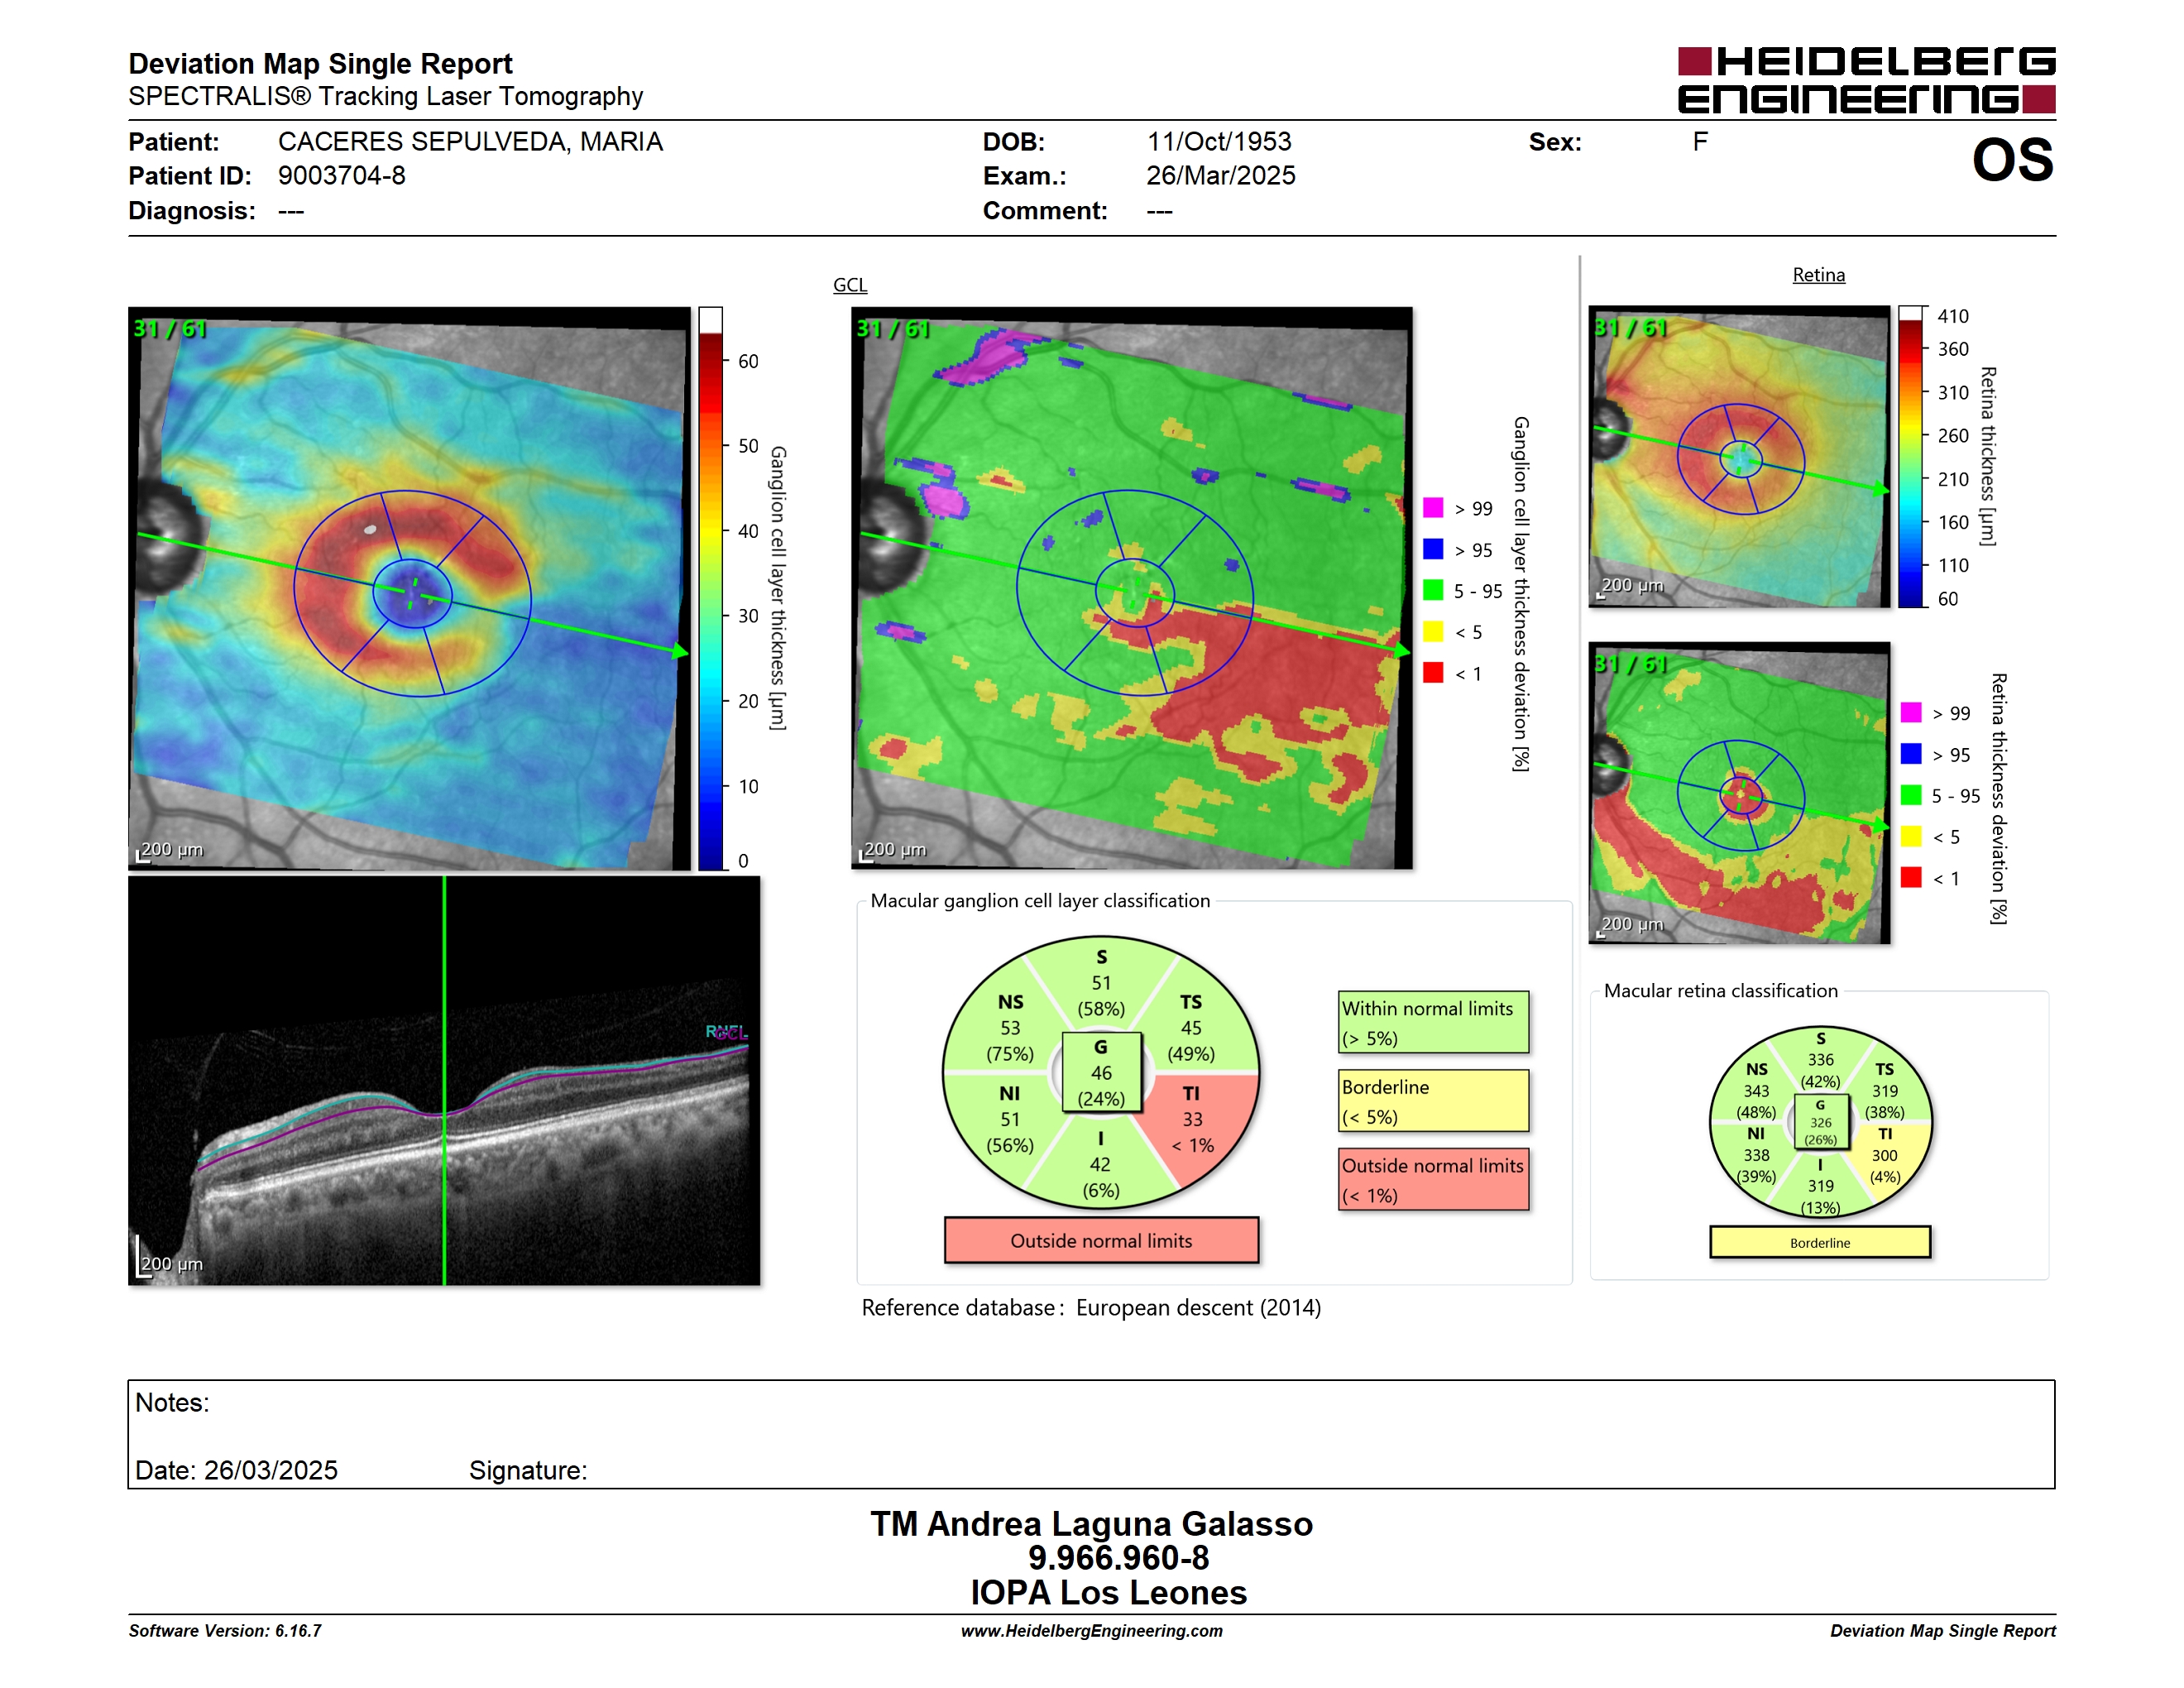Click the Macular retina classification label

pyautogui.click(x=1720, y=990)
